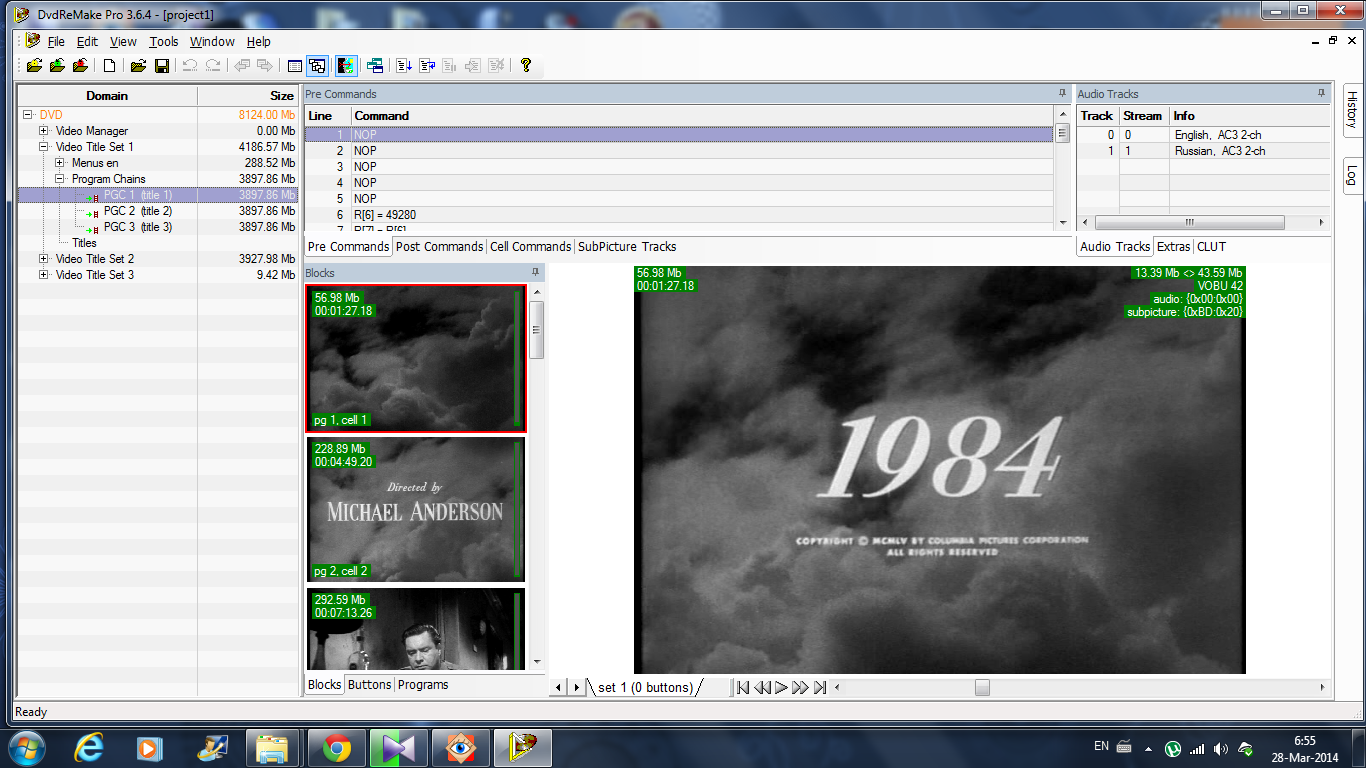Pin the Audio Tracks panel
This screenshot has width=1366, height=768.
pyautogui.click(x=1321, y=93)
